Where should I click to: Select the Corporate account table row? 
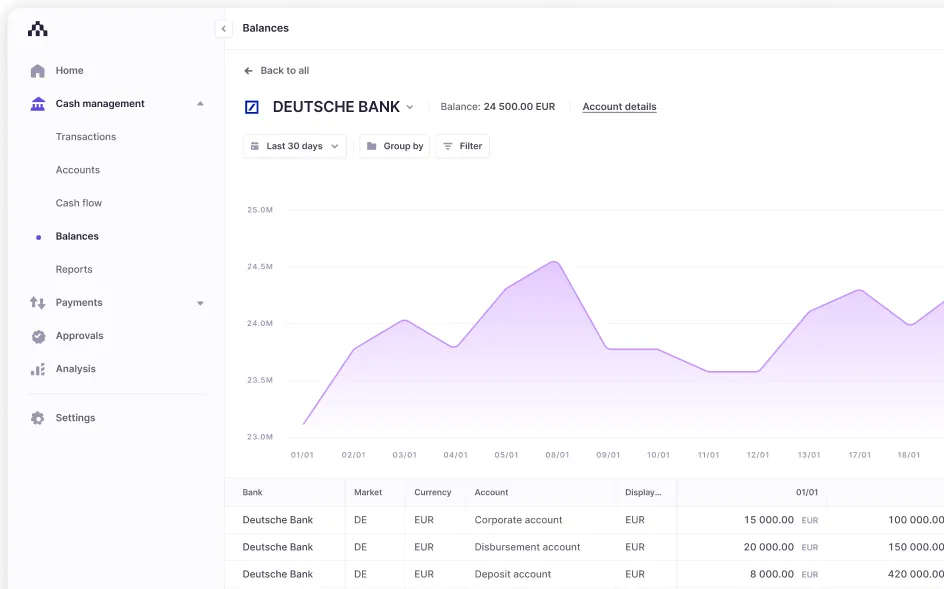pos(518,520)
